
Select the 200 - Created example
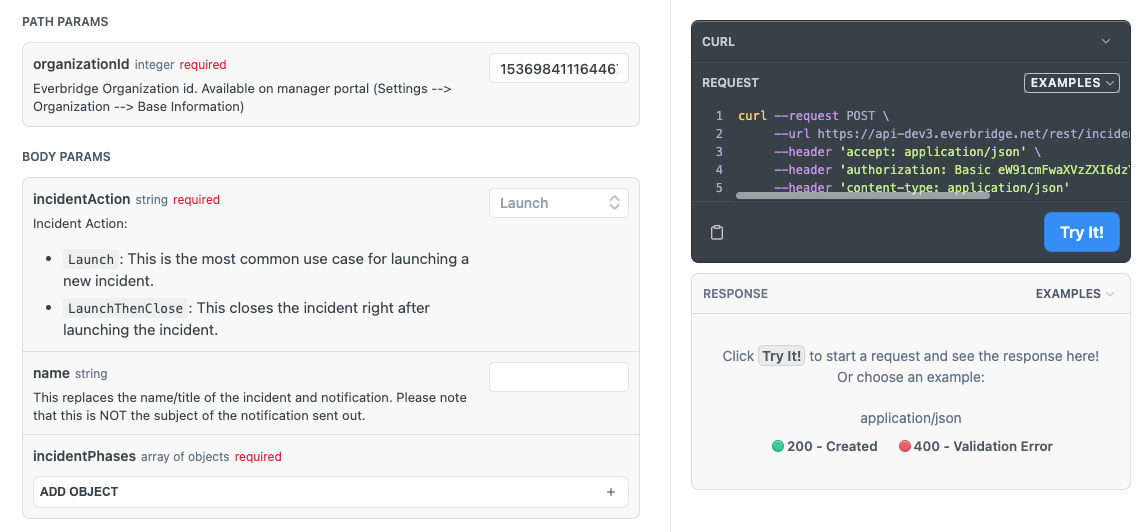pyautogui.click(x=832, y=446)
